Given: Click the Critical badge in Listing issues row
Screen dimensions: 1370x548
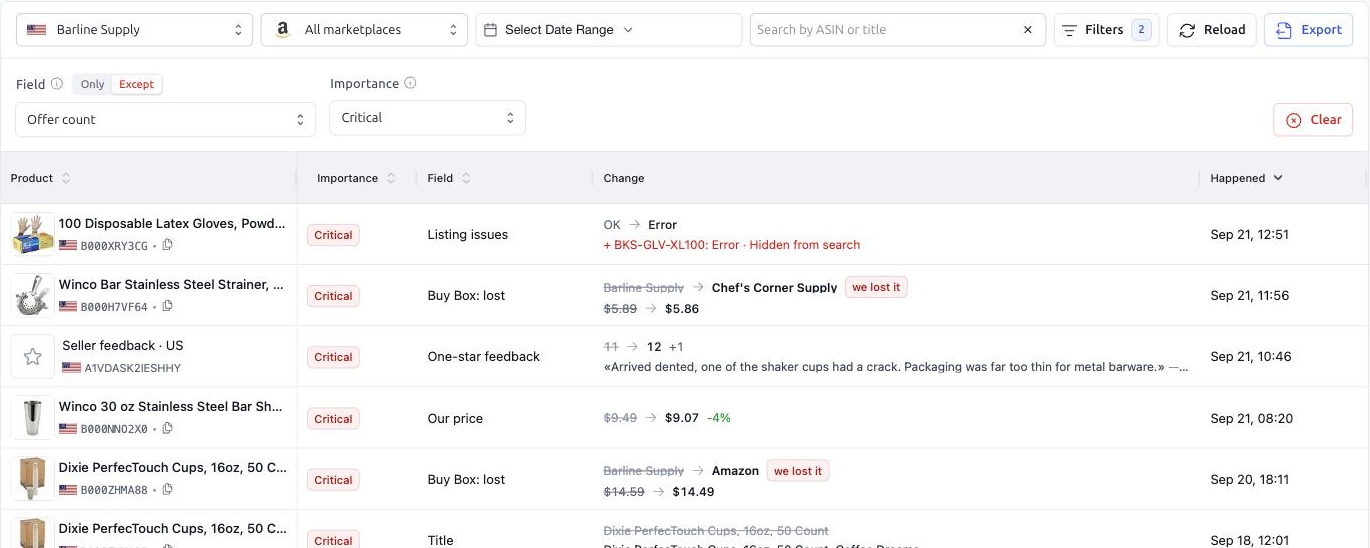Looking at the screenshot, I should [x=333, y=235].
